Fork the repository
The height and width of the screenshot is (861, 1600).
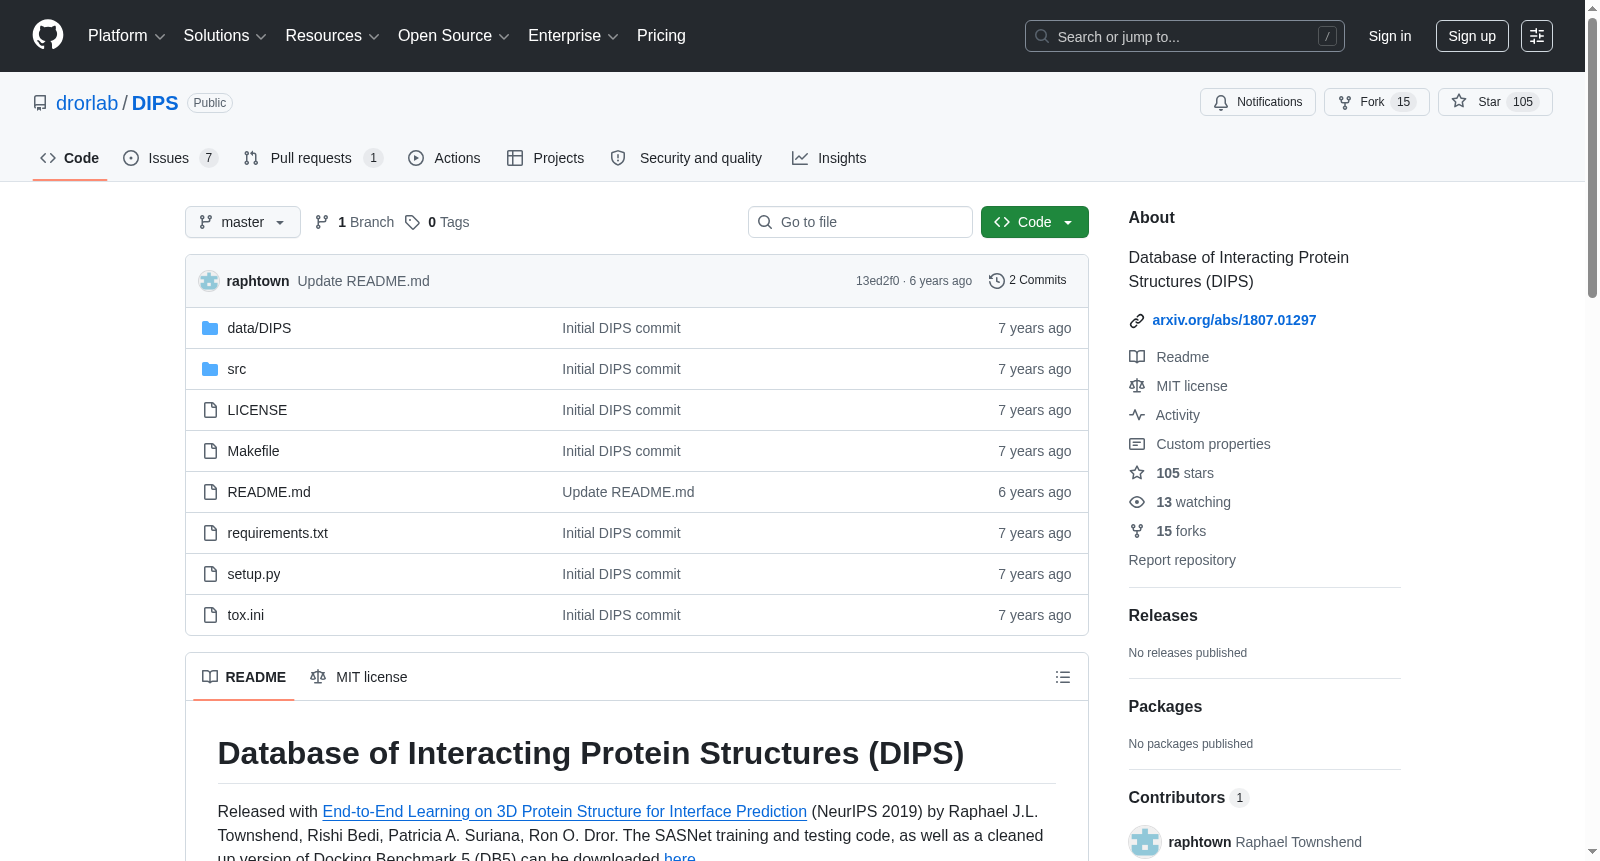[x=1376, y=102]
